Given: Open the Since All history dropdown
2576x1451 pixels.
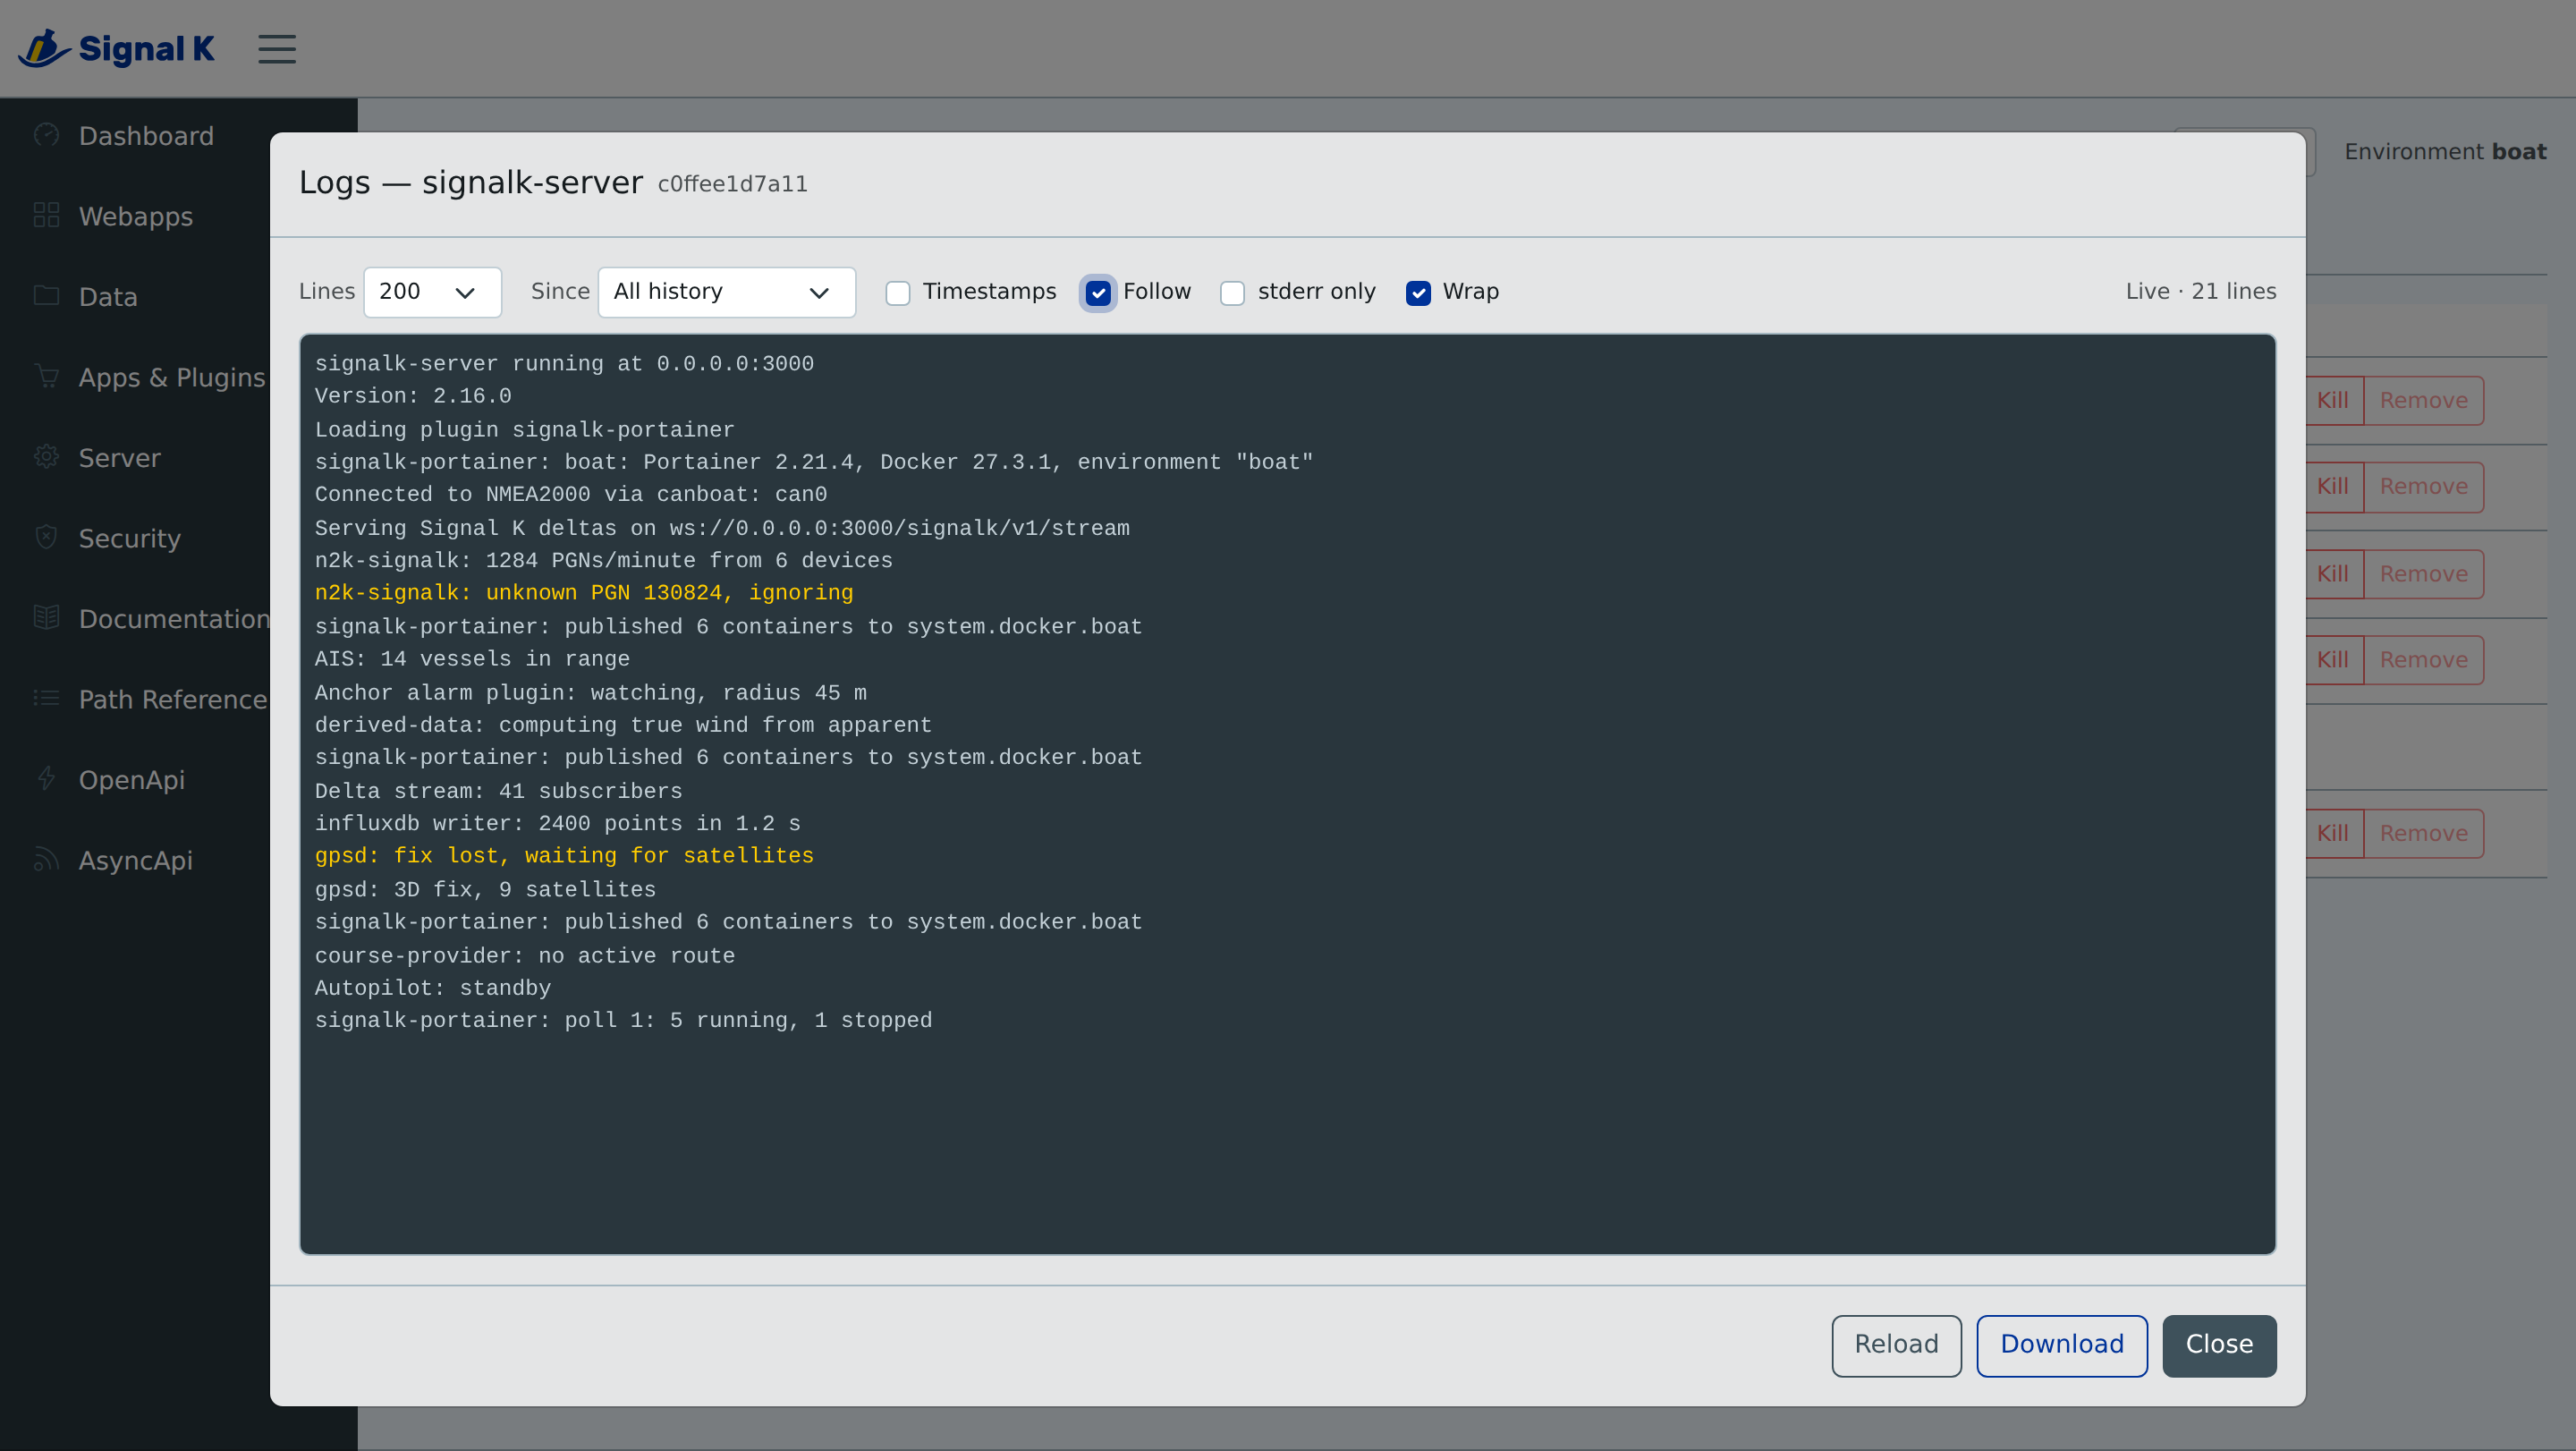Looking at the screenshot, I should coord(726,292).
